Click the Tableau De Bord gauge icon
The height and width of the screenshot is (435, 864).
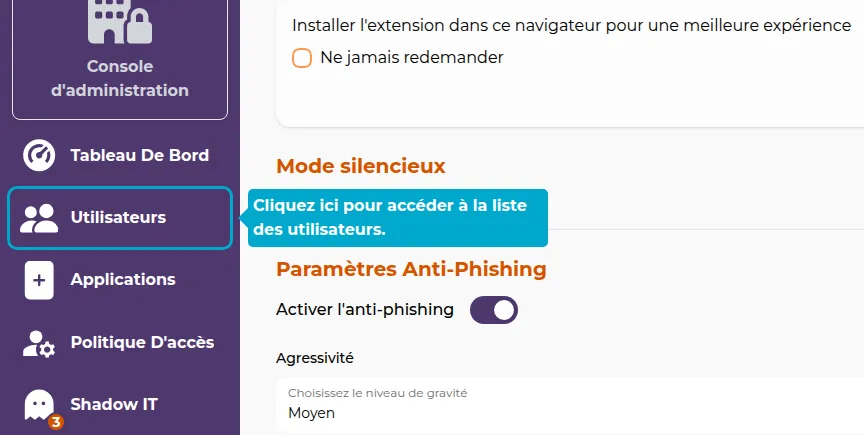[39, 156]
